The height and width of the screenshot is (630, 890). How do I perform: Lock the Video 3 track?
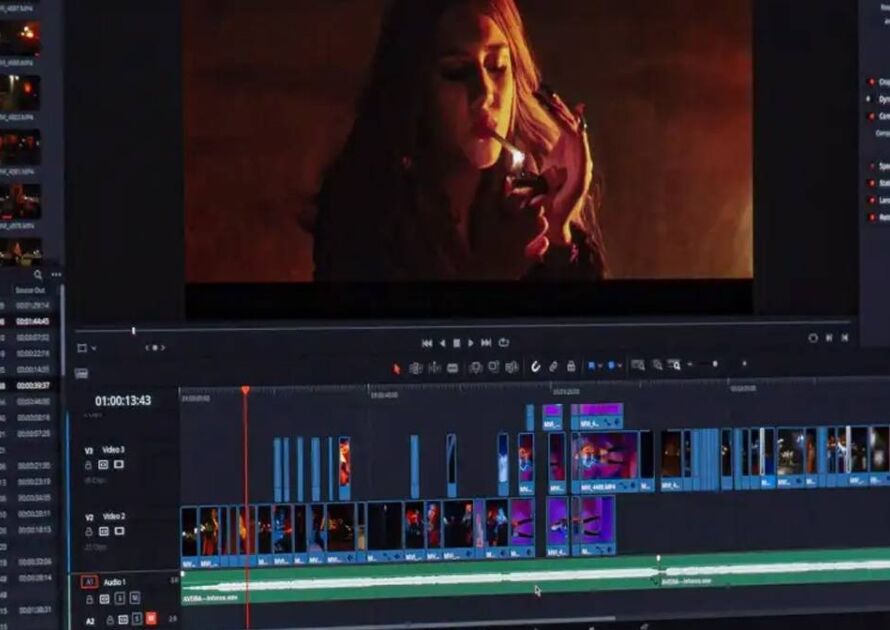(88, 465)
